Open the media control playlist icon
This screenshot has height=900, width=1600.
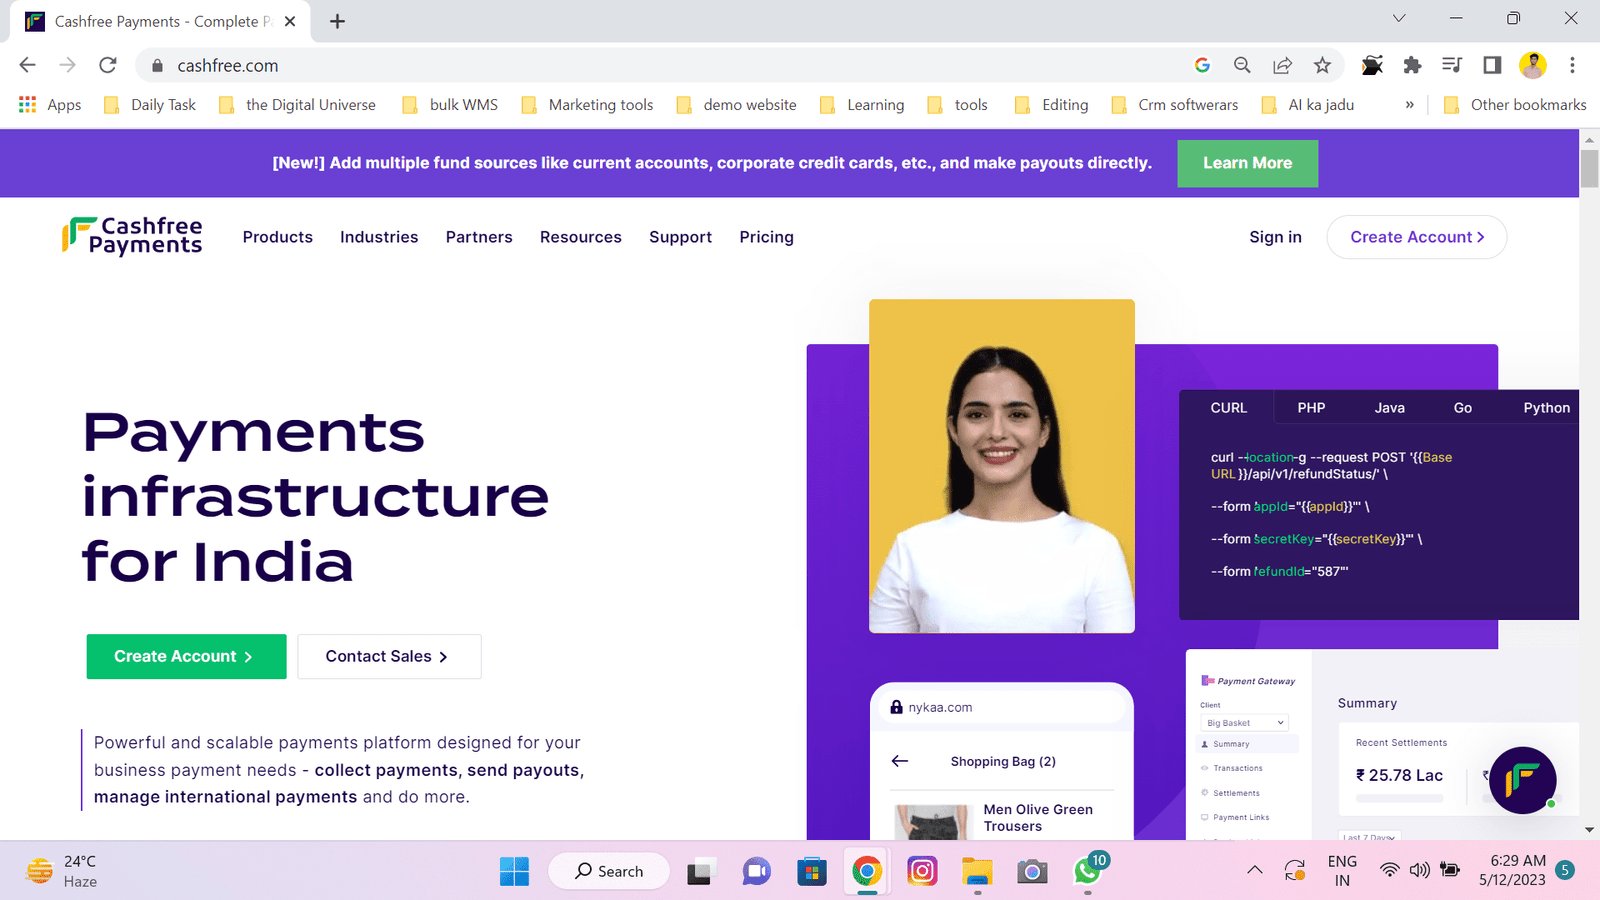tap(1452, 65)
